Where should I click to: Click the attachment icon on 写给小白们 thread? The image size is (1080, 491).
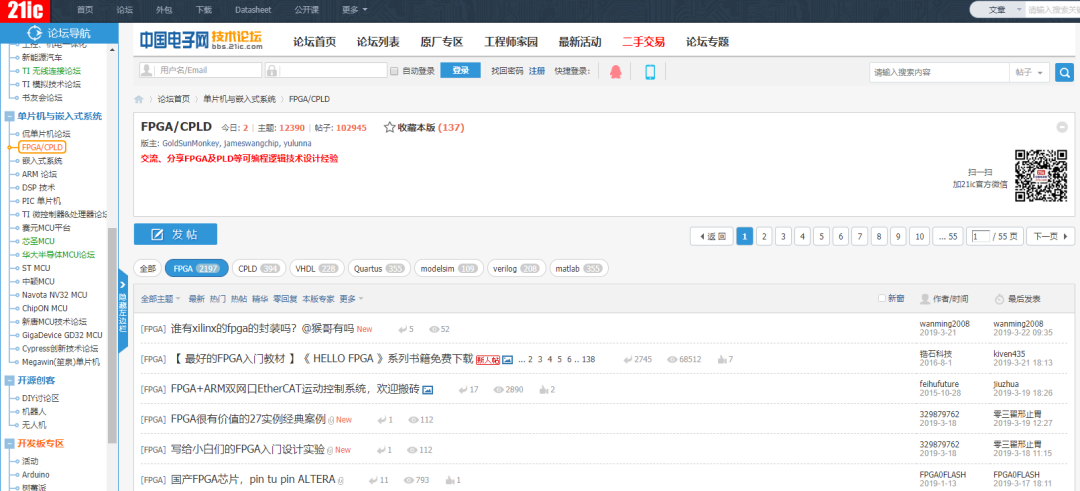pos(330,450)
